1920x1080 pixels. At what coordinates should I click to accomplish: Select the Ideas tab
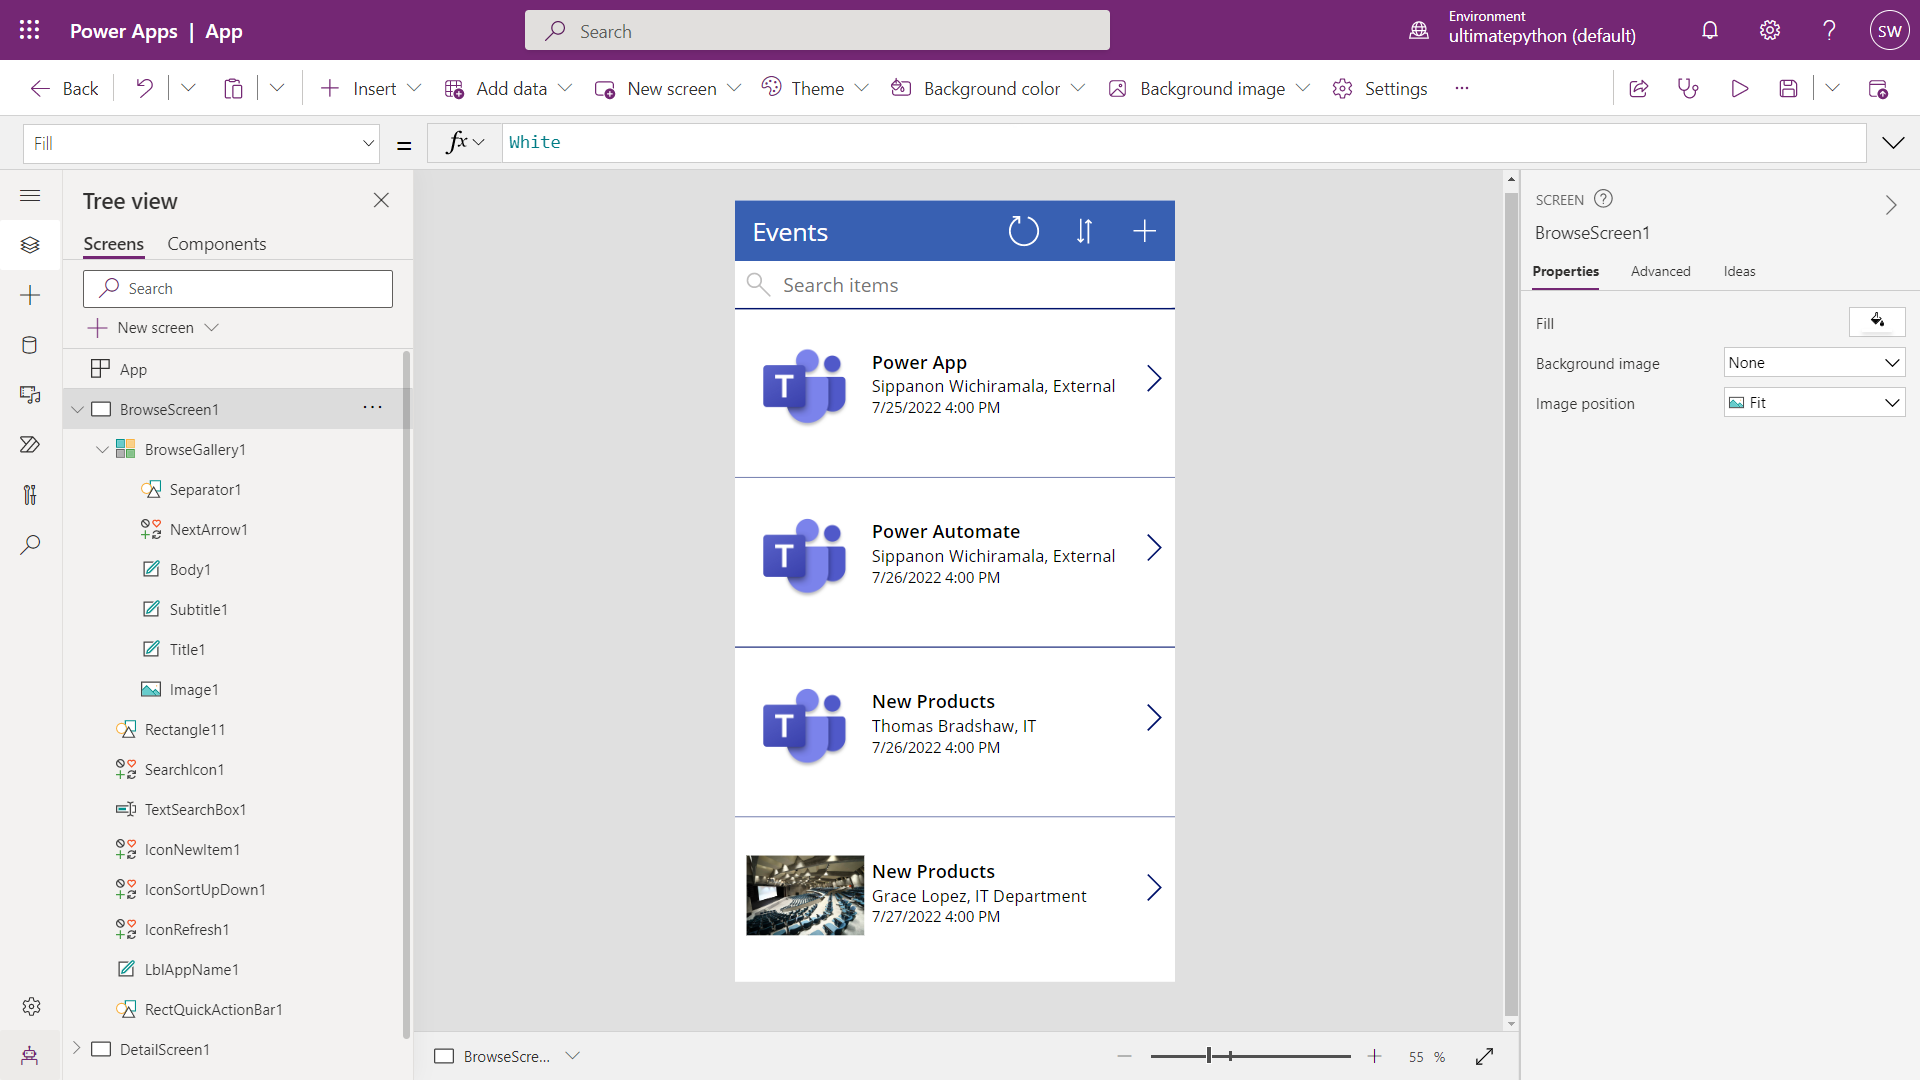click(1739, 271)
